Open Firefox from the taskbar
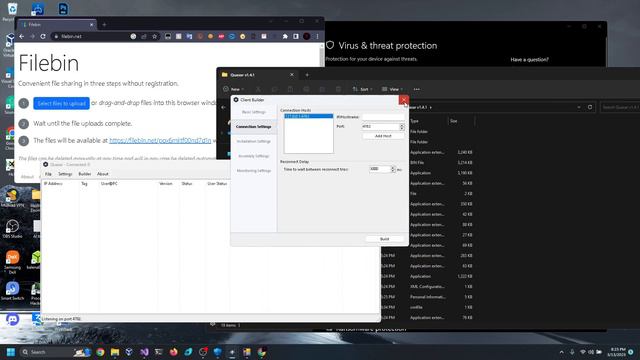640x360 pixels. (x=173, y=352)
